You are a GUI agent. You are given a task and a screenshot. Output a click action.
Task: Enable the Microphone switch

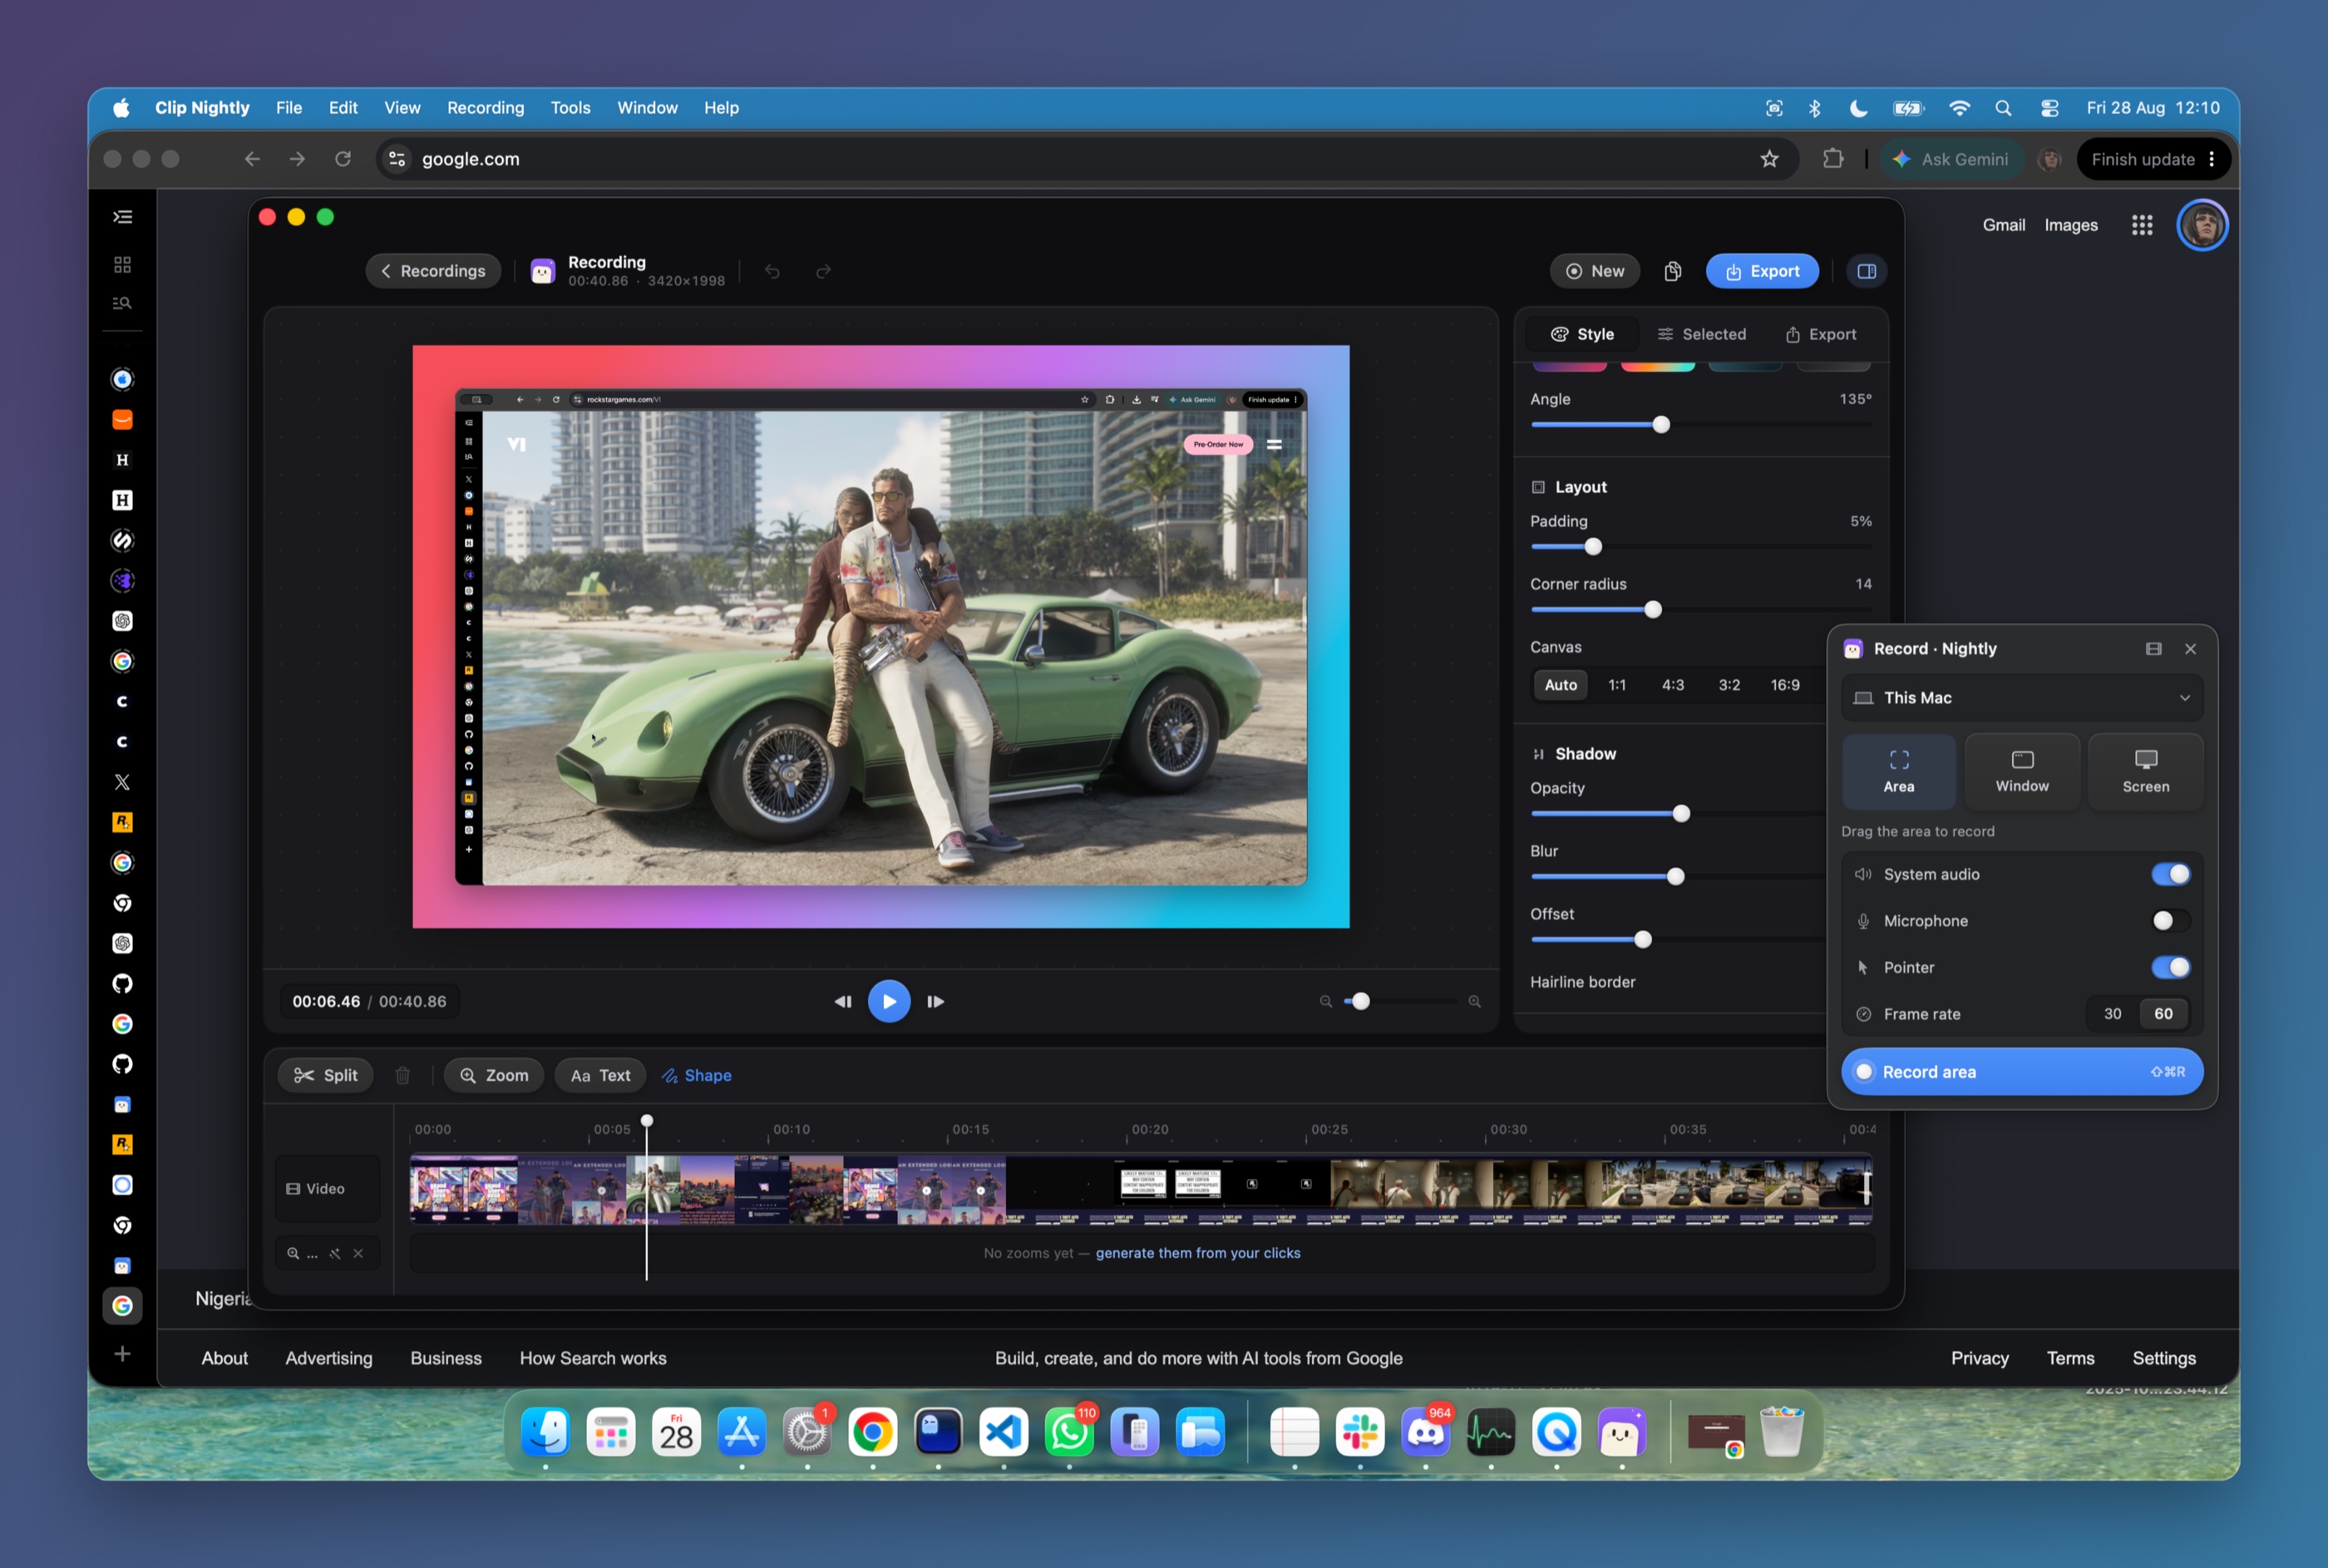(2171, 921)
